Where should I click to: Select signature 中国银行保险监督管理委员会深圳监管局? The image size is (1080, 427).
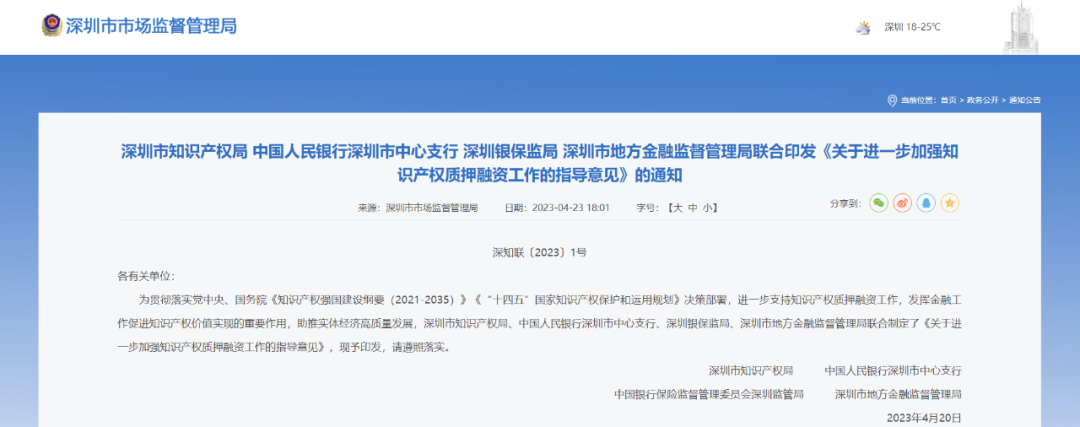pyautogui.click(x=709, y=394)
